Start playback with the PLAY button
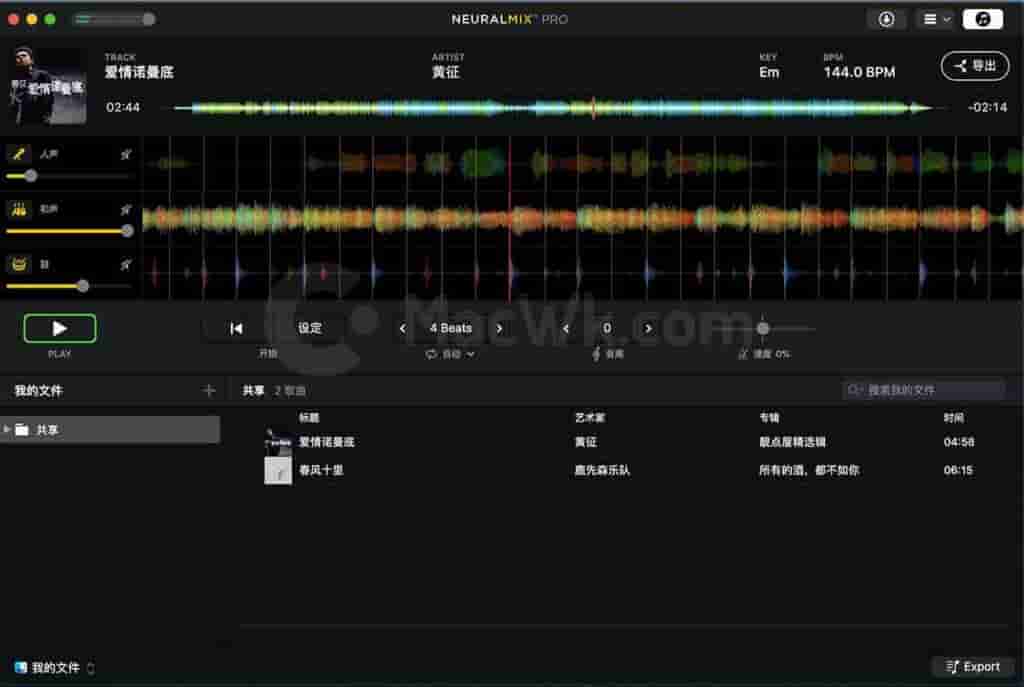 tap(59, 328)
